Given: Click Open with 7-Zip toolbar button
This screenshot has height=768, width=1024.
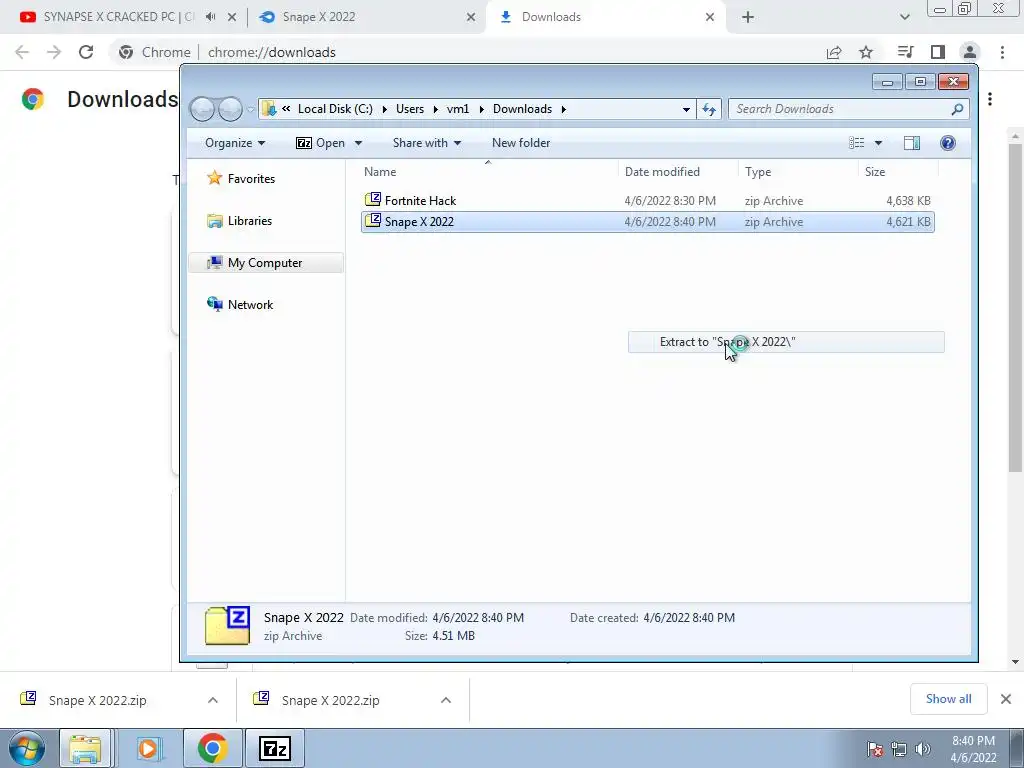Looking at the screenshot, I should click(321, 143).
